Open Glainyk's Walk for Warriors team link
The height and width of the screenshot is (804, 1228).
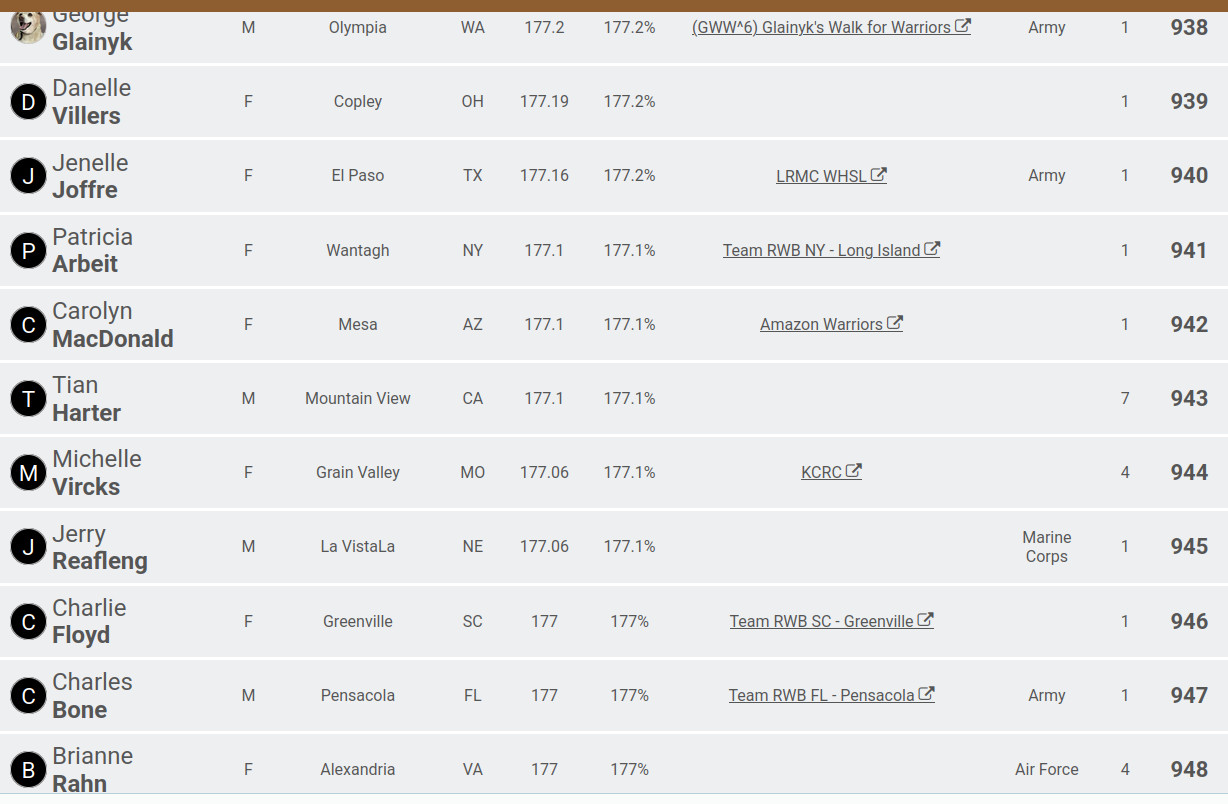[820, 27]
